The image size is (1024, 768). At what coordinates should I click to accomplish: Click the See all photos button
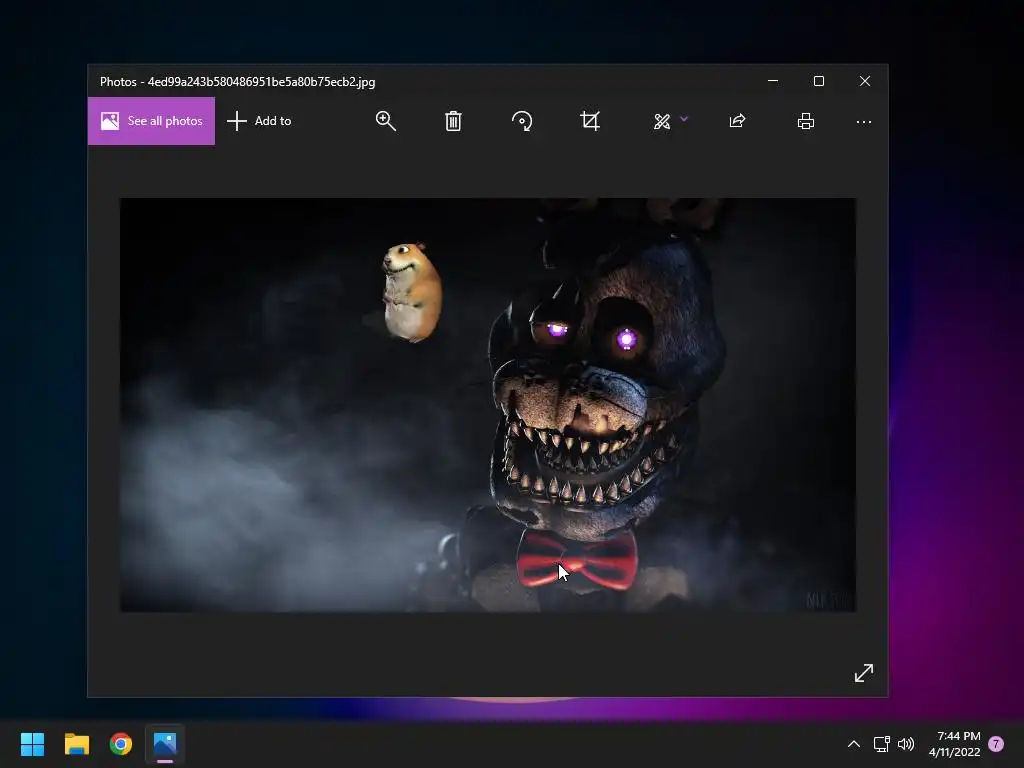[x=152, y=121]
